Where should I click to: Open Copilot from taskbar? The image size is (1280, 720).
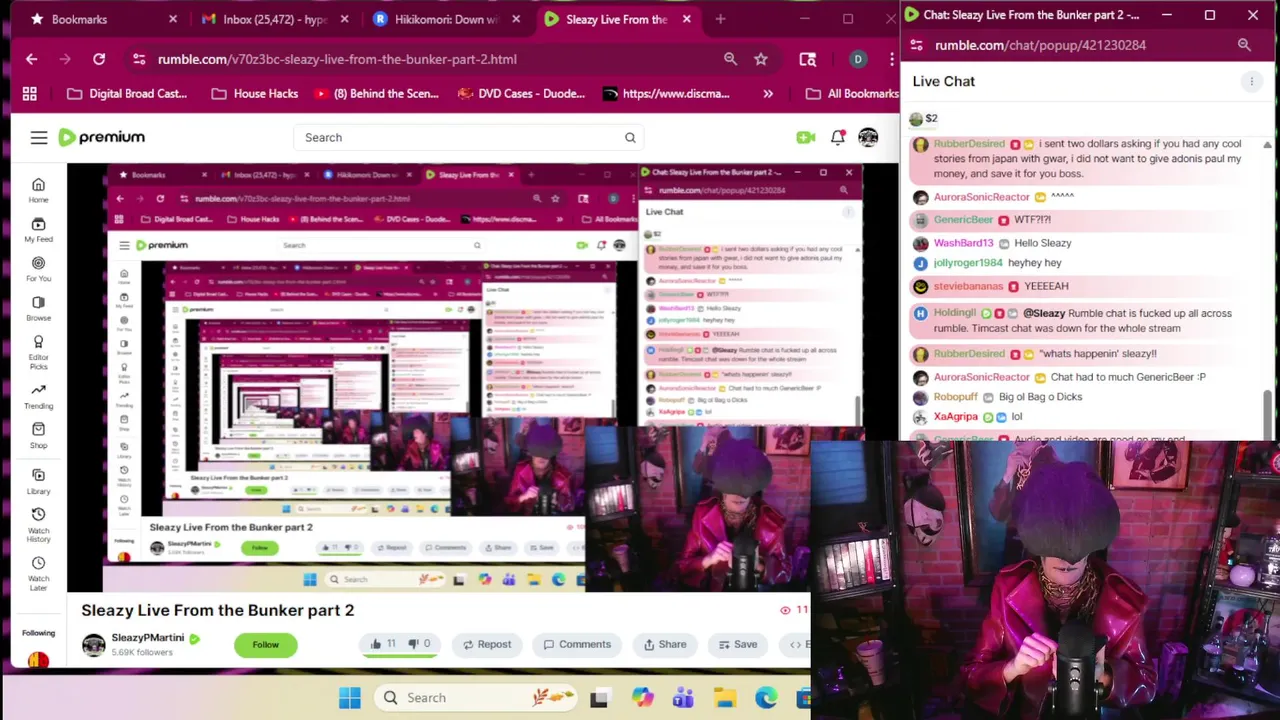pyautogui.click(x=642, y=698)
